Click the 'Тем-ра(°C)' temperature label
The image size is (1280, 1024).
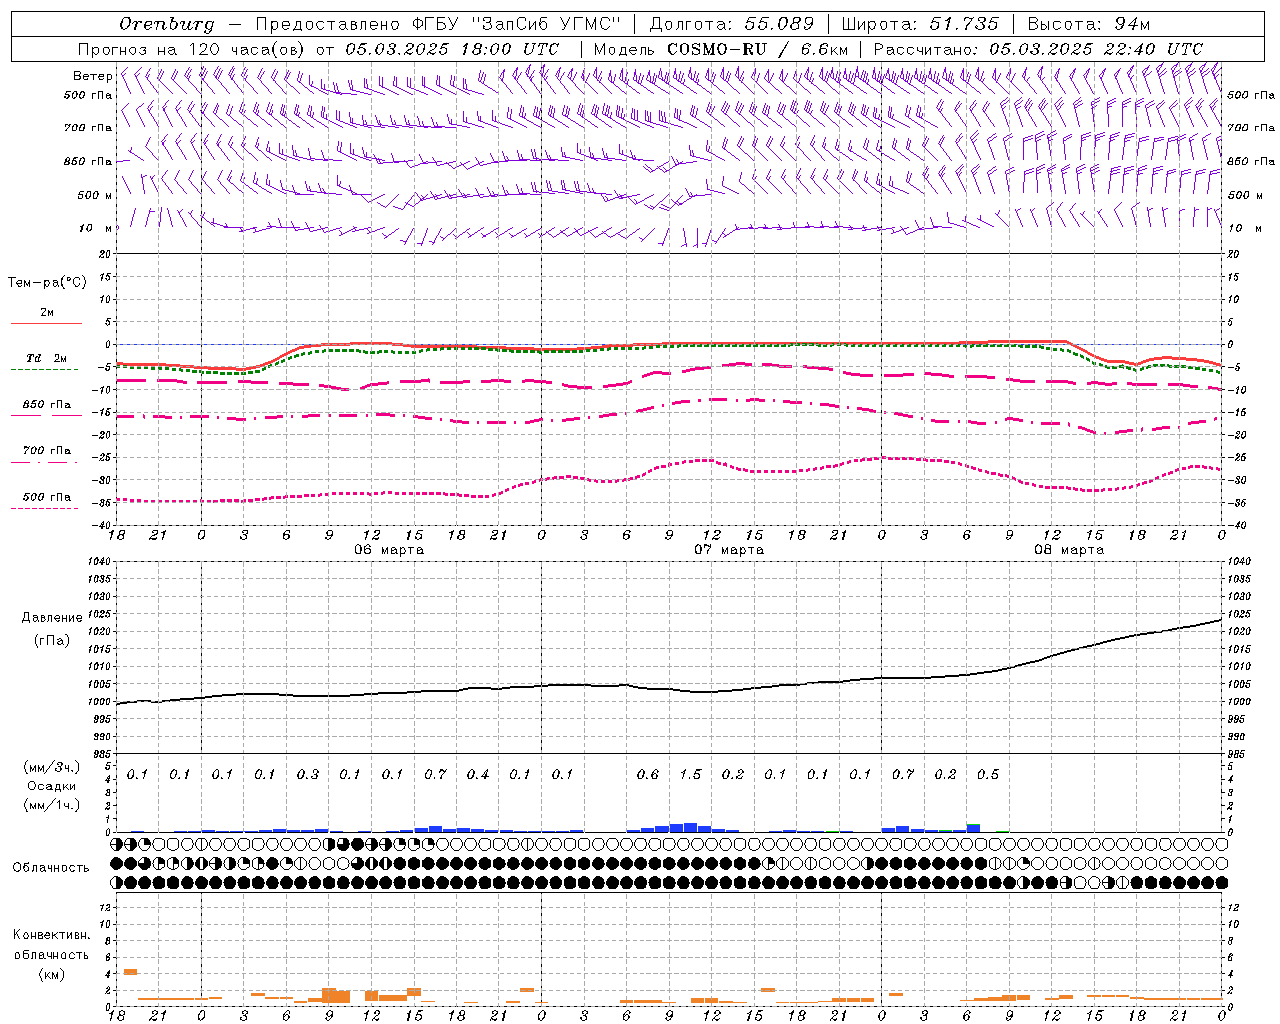tap(47, 282)
